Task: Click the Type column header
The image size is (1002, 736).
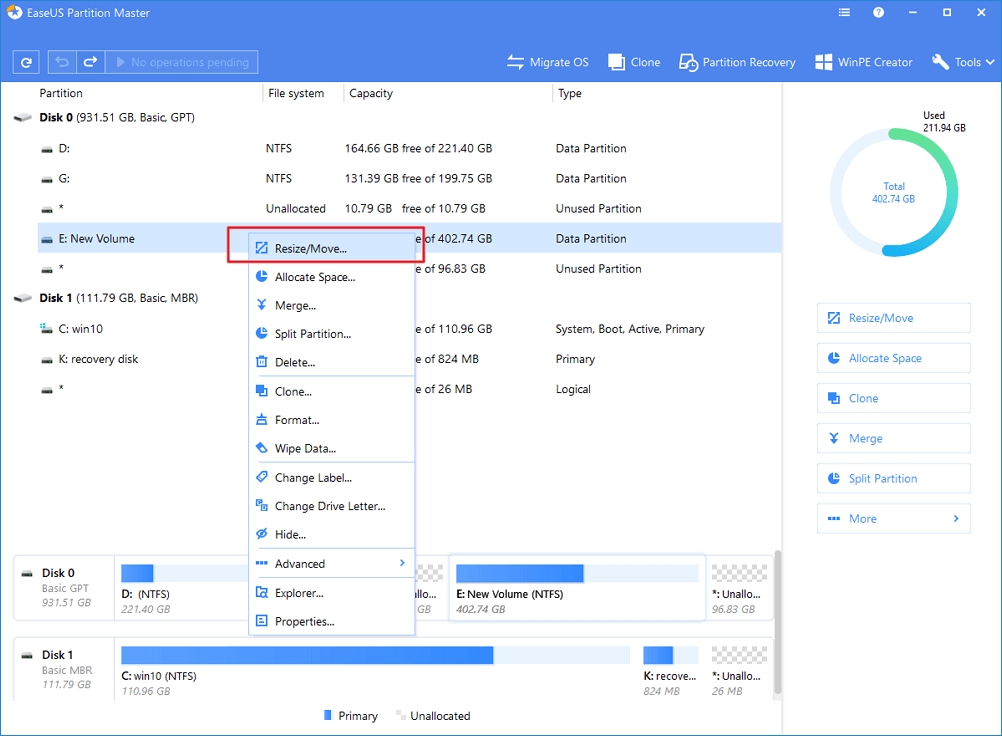Action: coord(569,93)
